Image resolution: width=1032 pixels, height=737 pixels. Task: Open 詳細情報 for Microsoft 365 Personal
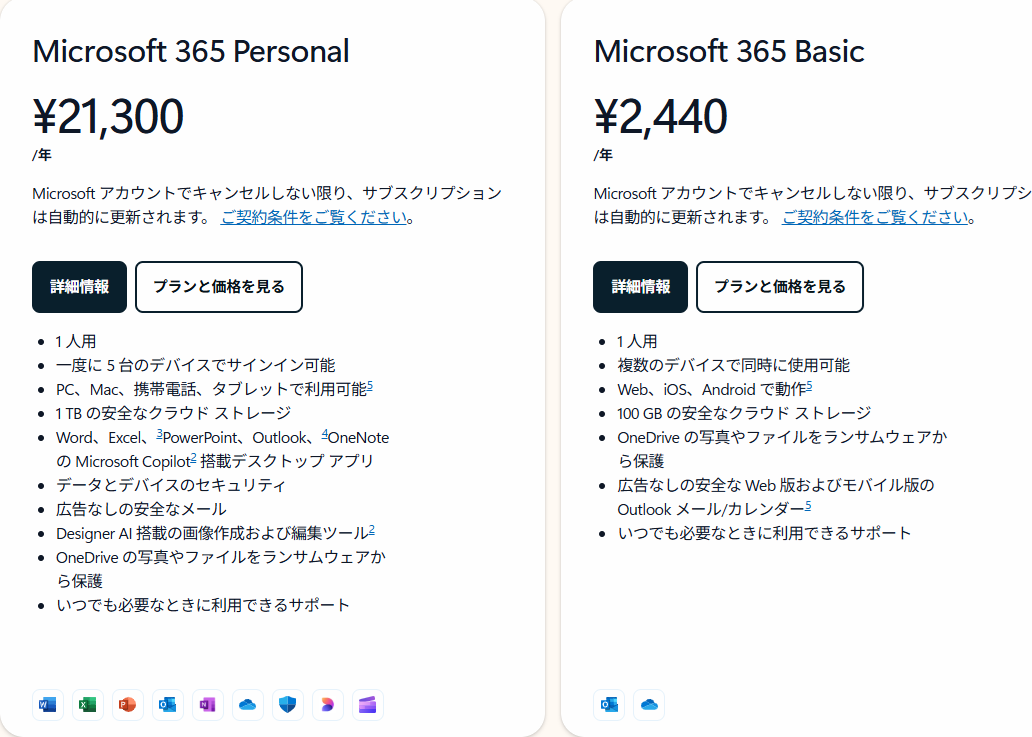(x=80, y=287)
